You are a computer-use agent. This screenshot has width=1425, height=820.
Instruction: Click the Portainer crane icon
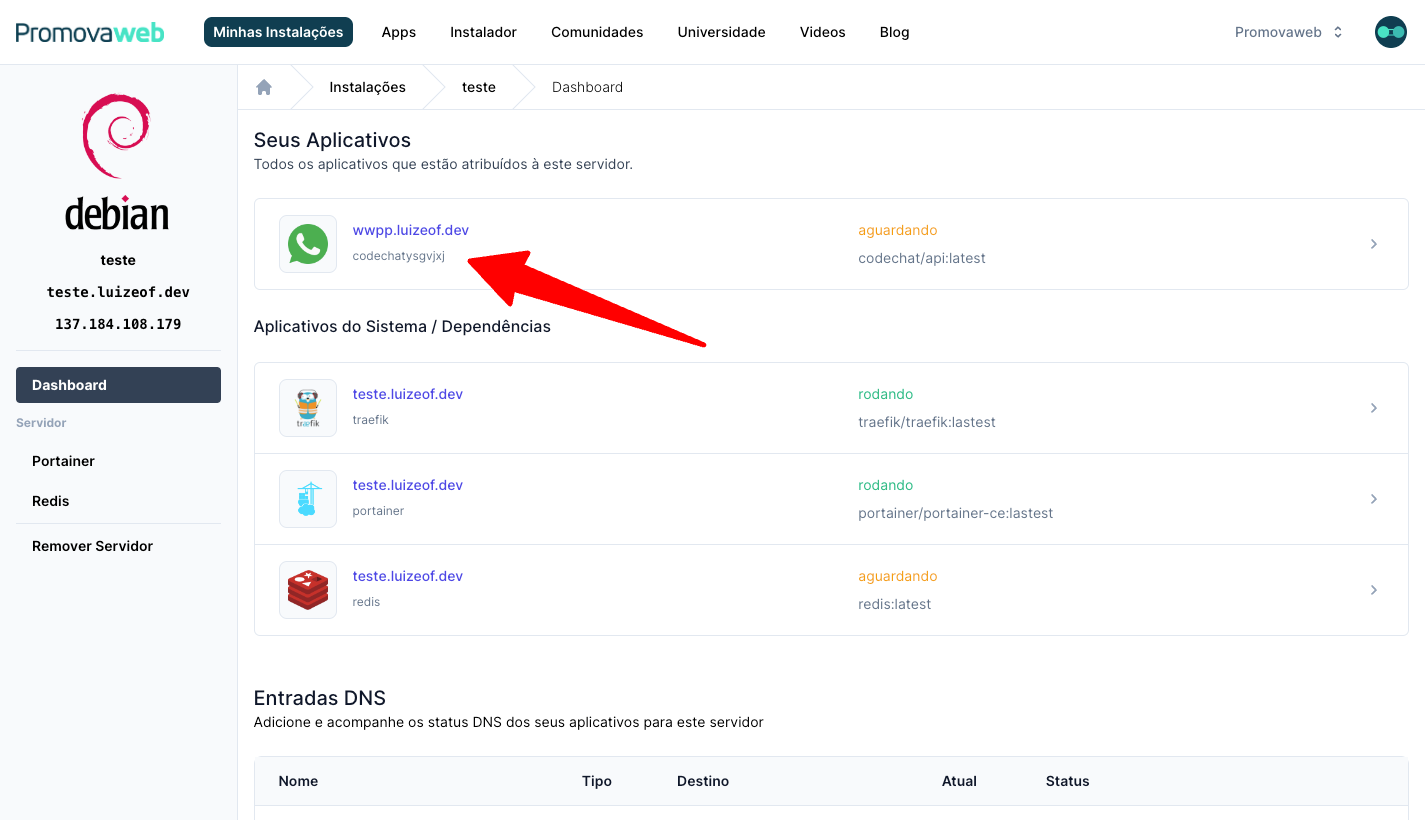pyautogui.click(x=308, y=499)
